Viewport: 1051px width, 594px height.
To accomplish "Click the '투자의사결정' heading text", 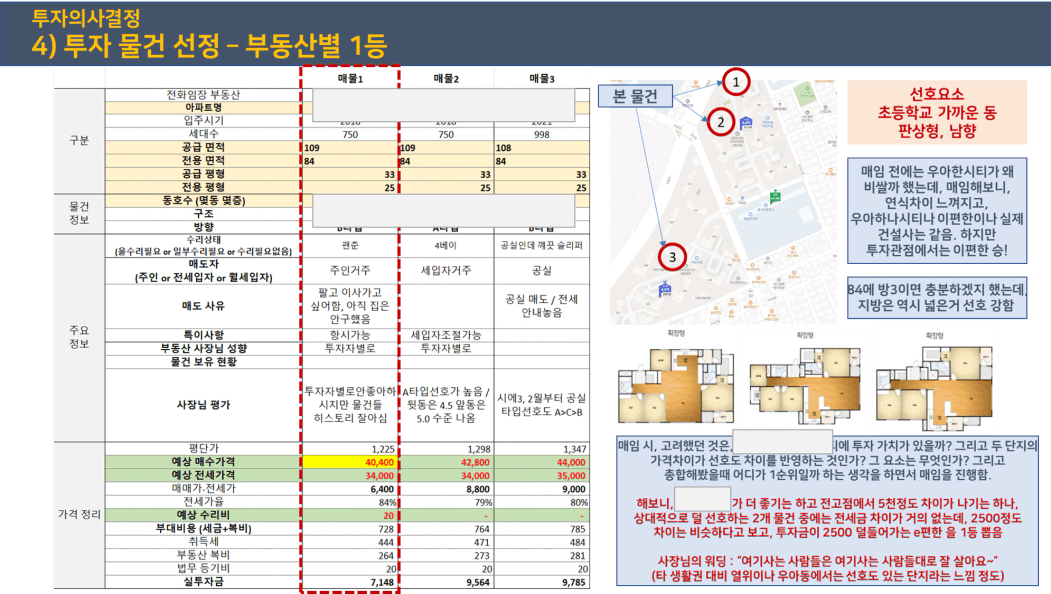I will click(86, 17).
